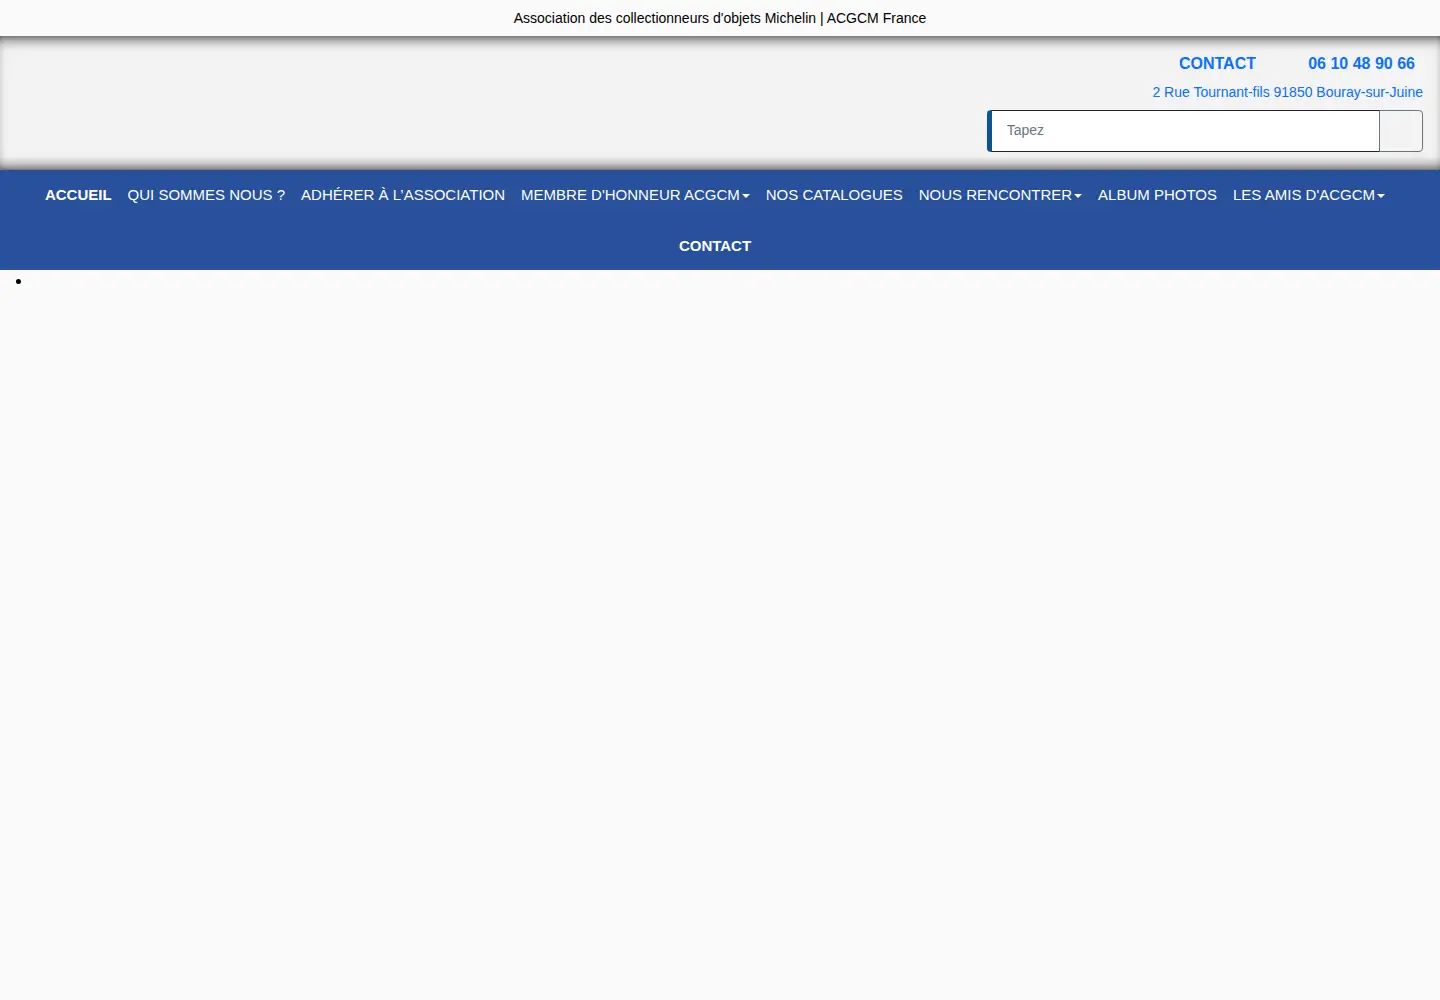Screen dimensions: 1440x1000
Task: Open QUI SOMMES NOUS ? page
Action: click(206, 195)
